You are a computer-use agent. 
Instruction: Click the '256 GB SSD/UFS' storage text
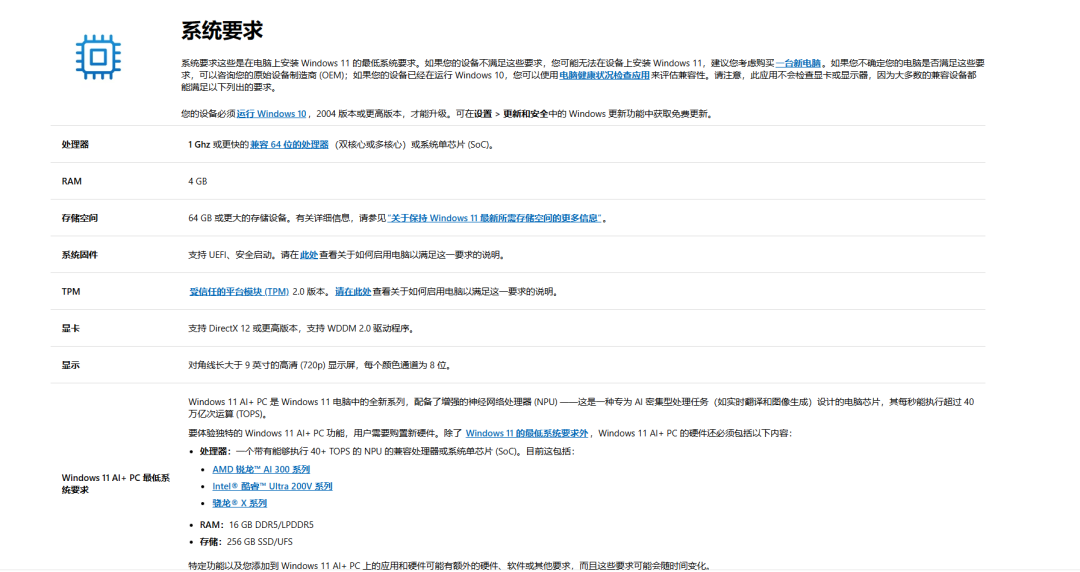pos(260,542)
